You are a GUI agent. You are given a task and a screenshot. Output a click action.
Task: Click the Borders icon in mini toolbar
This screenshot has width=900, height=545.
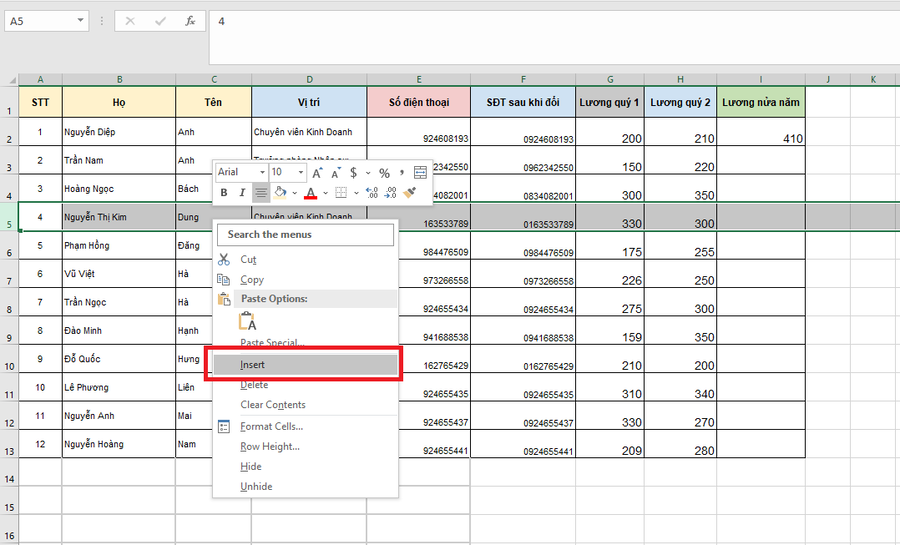tap(341, 193)
